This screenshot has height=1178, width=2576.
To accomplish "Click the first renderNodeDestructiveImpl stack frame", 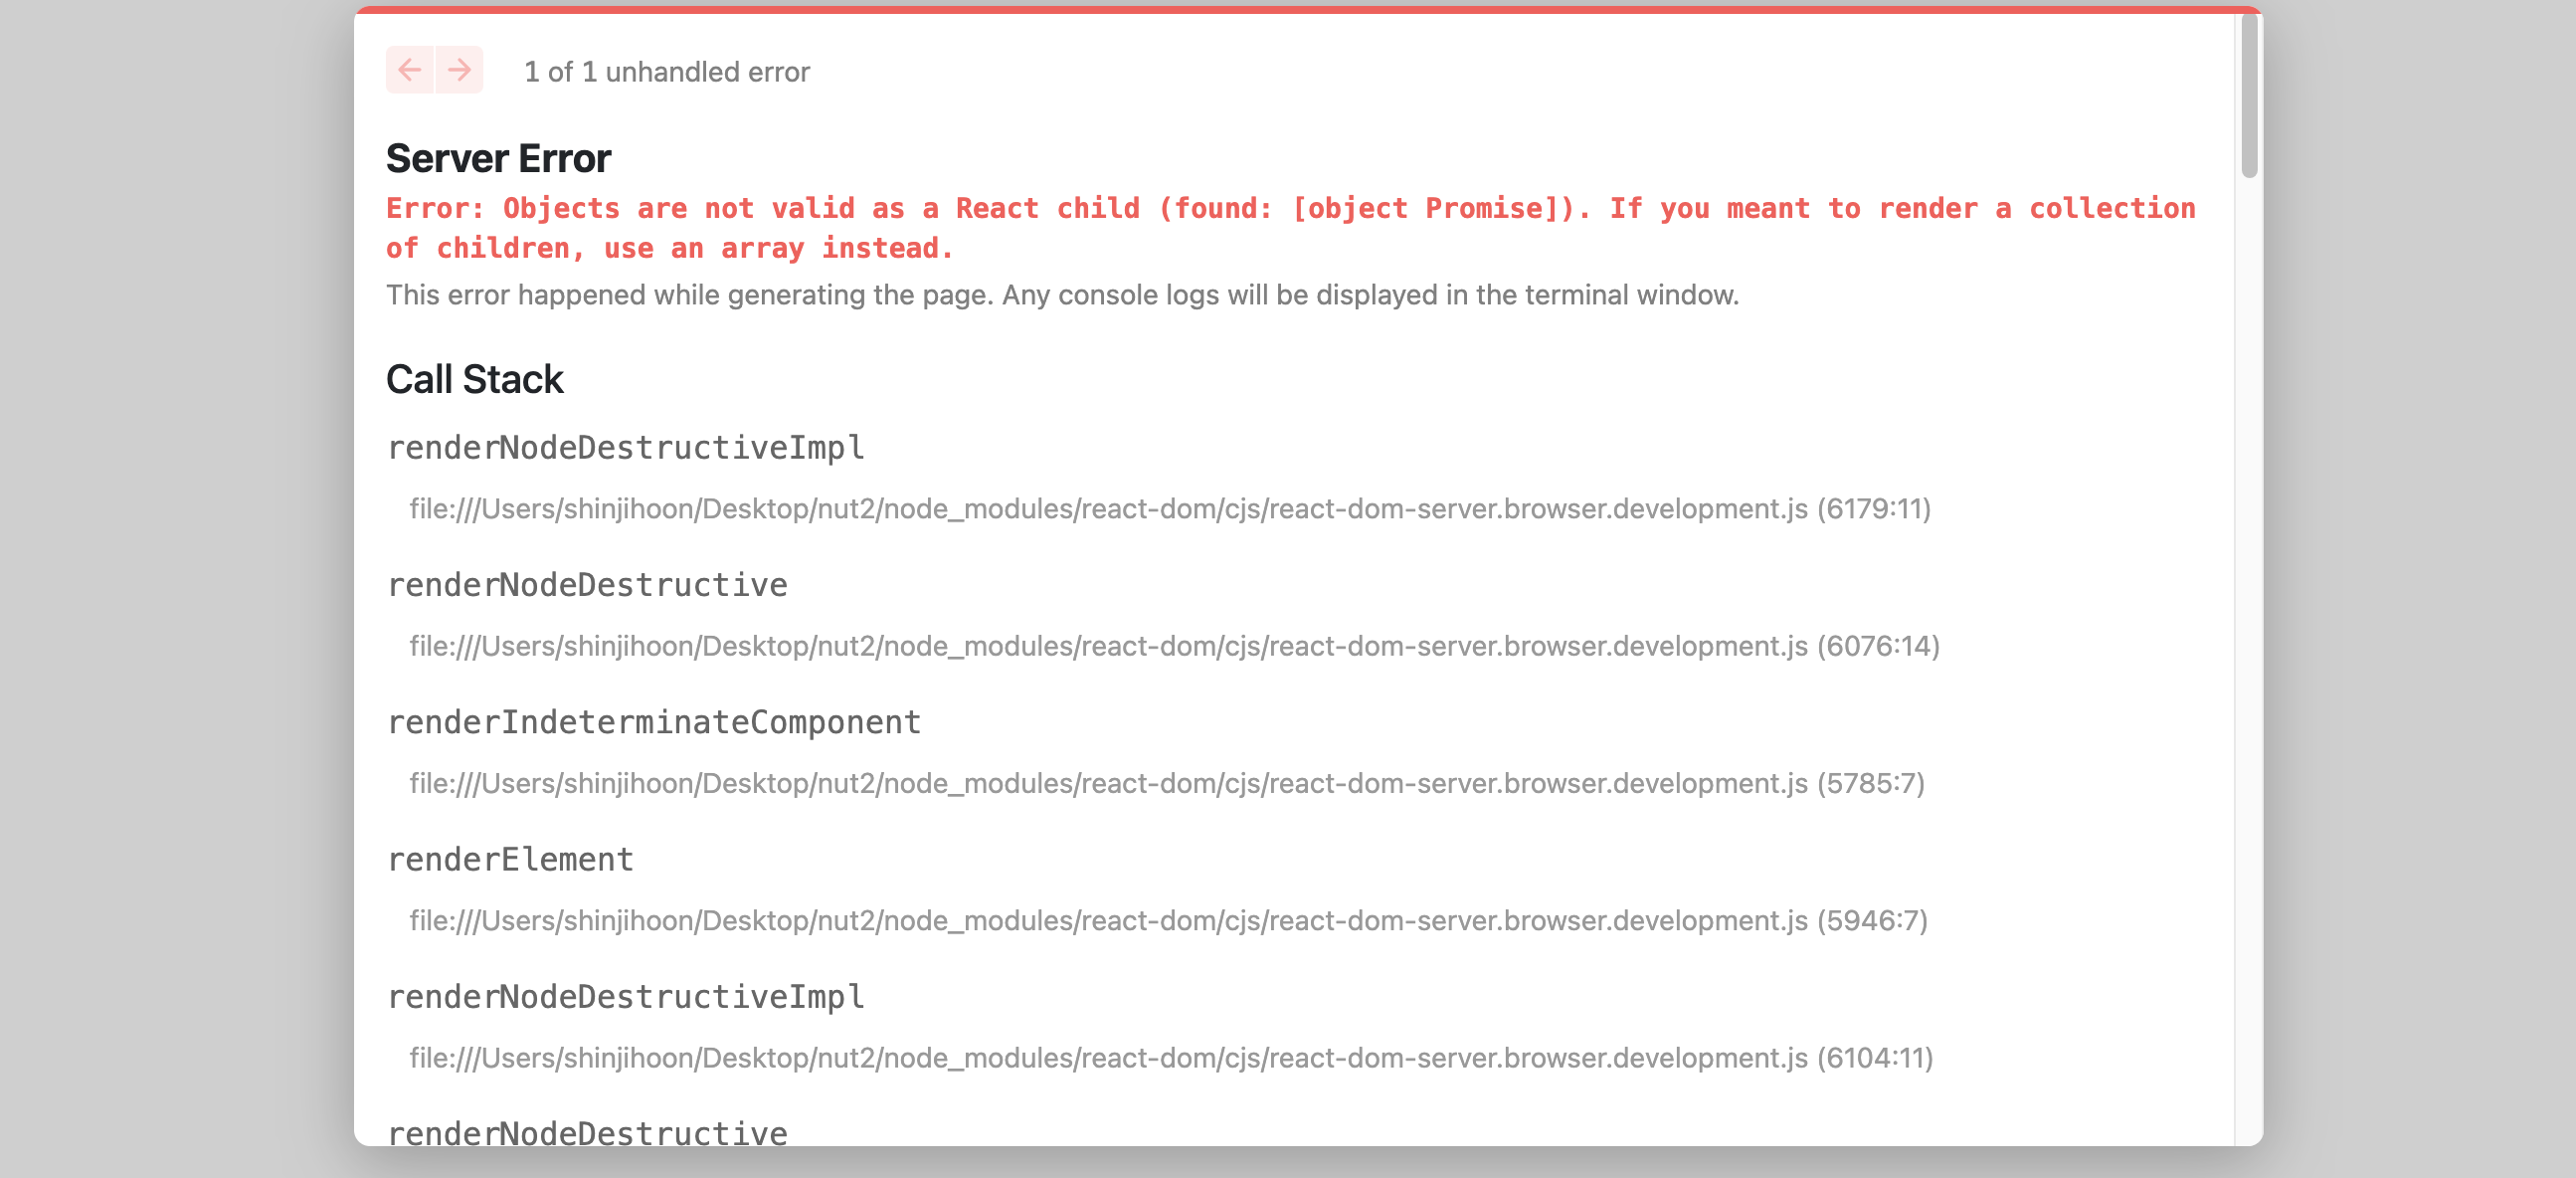I will (626, 448).
